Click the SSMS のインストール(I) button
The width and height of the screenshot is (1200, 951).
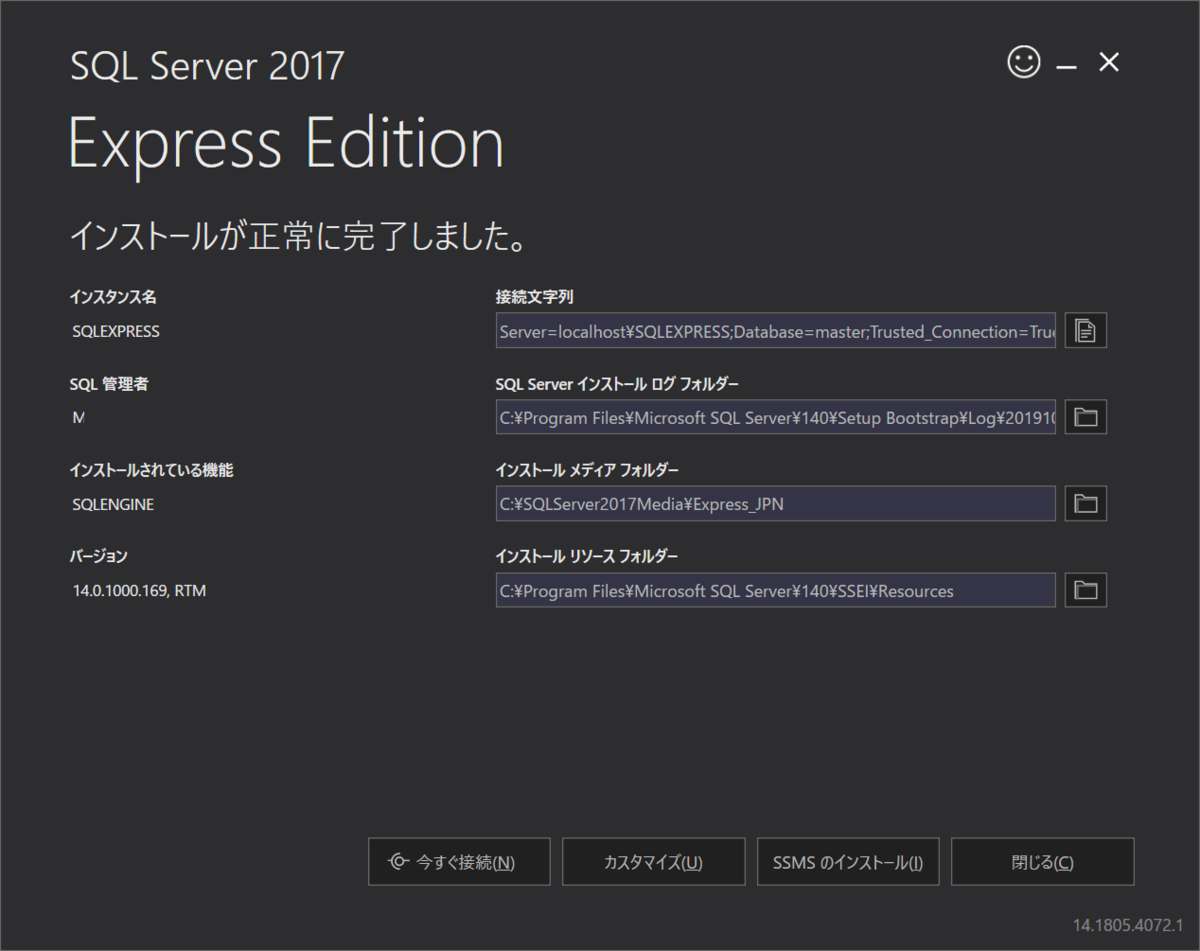pyautogui.click(x=848, y=862)
